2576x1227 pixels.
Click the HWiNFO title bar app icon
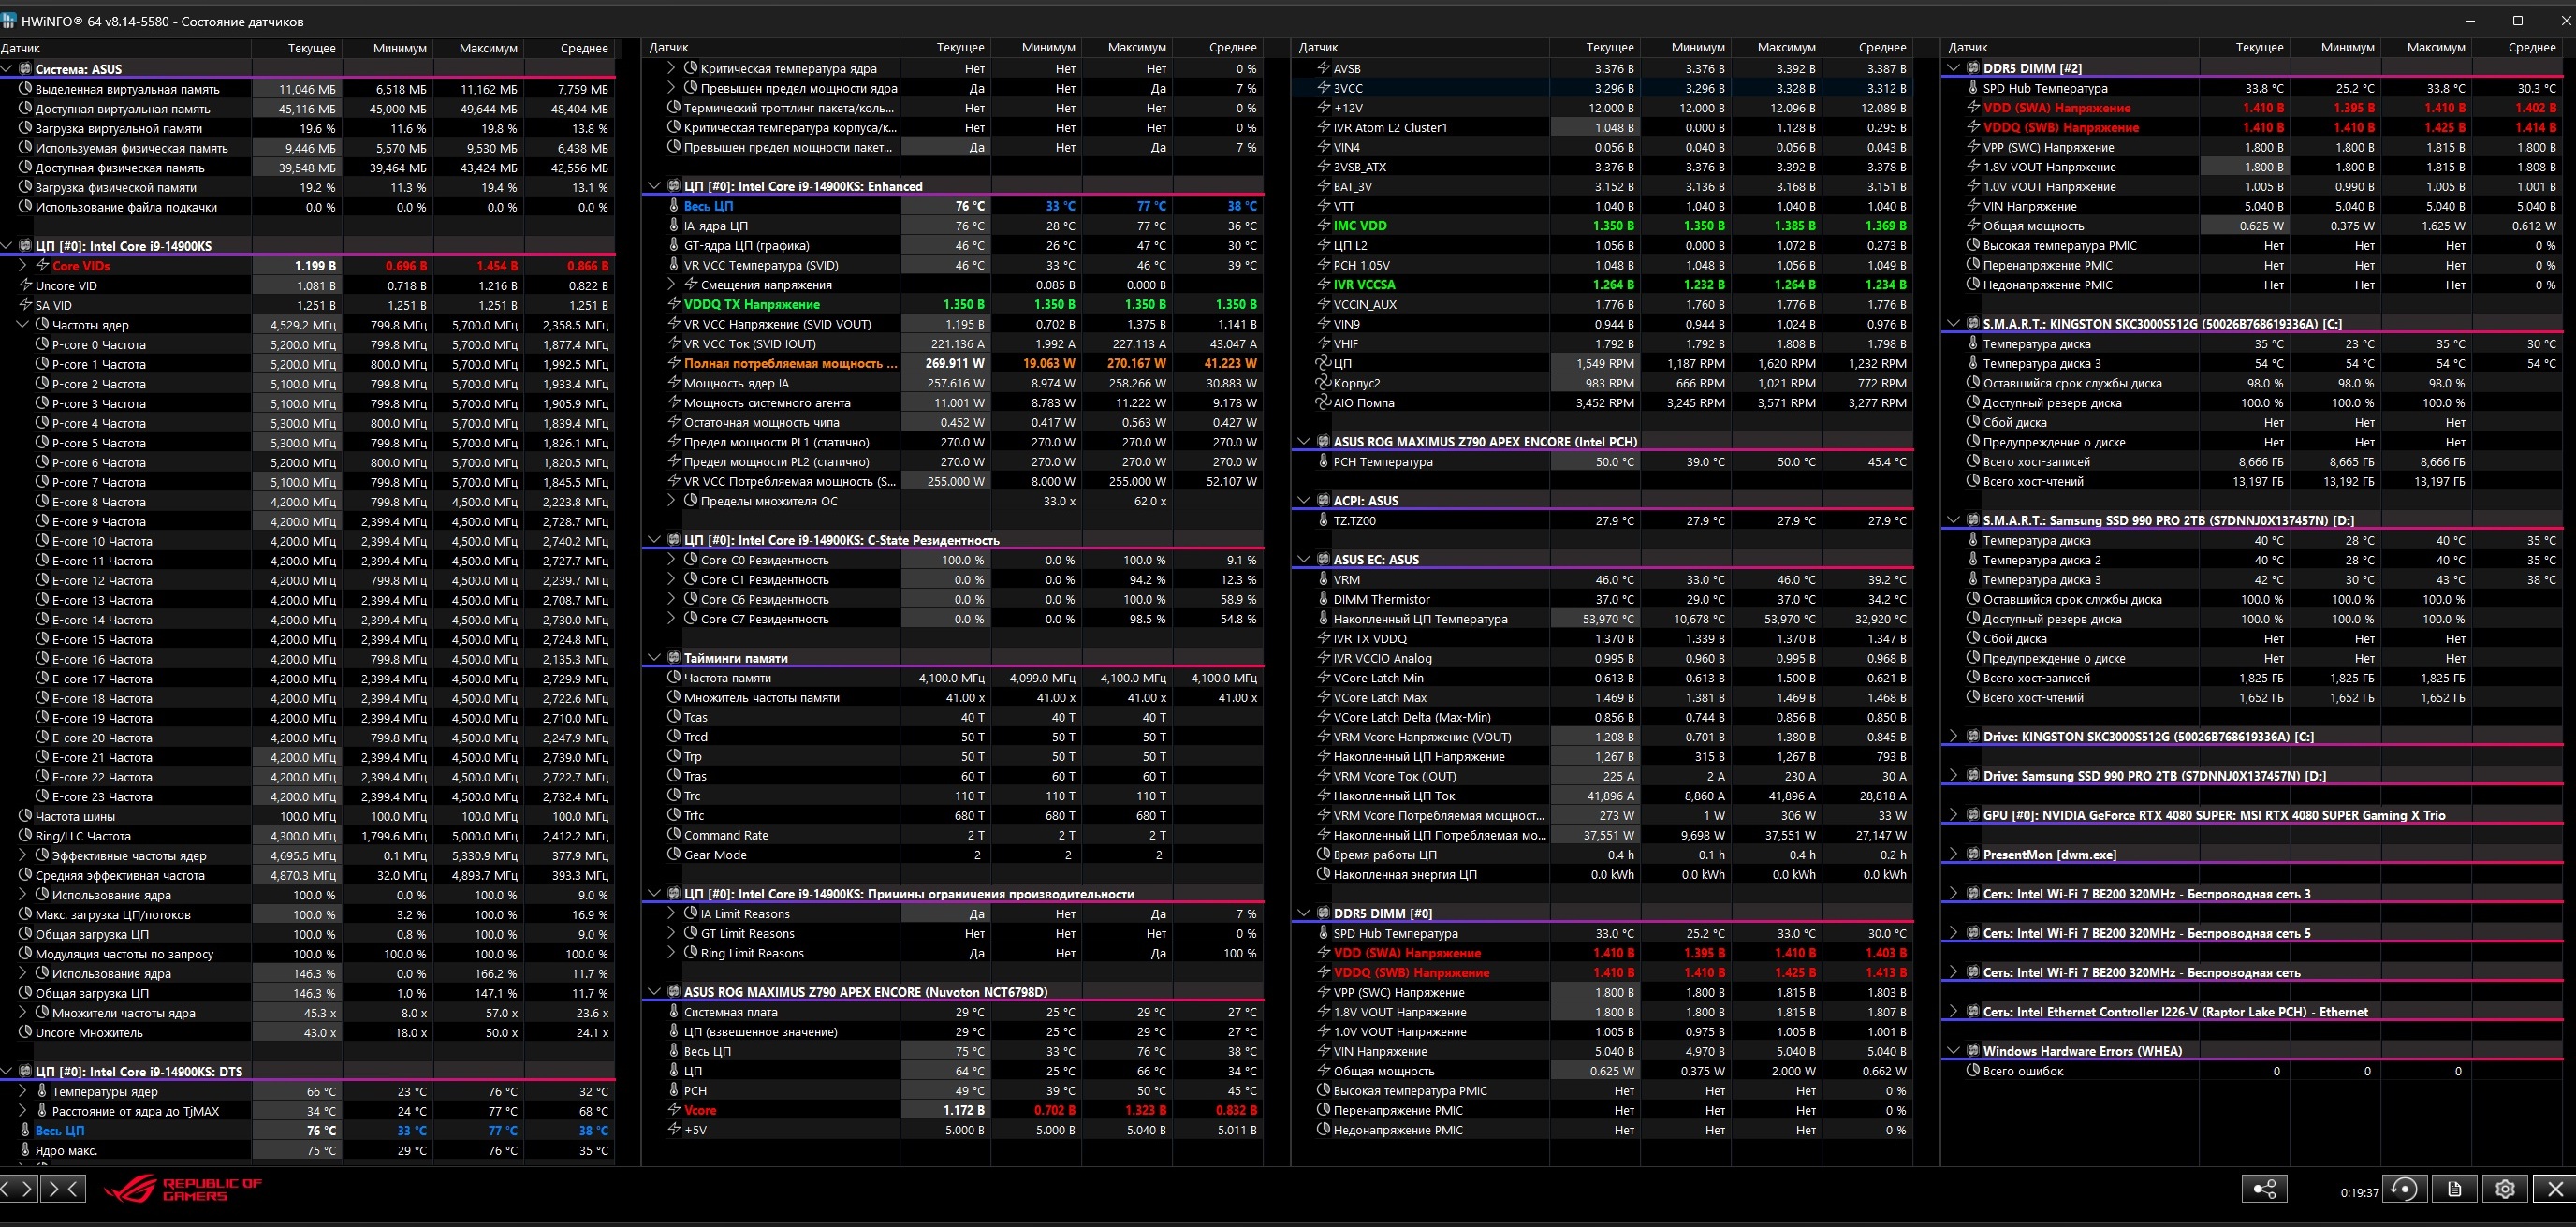[9, 21]
